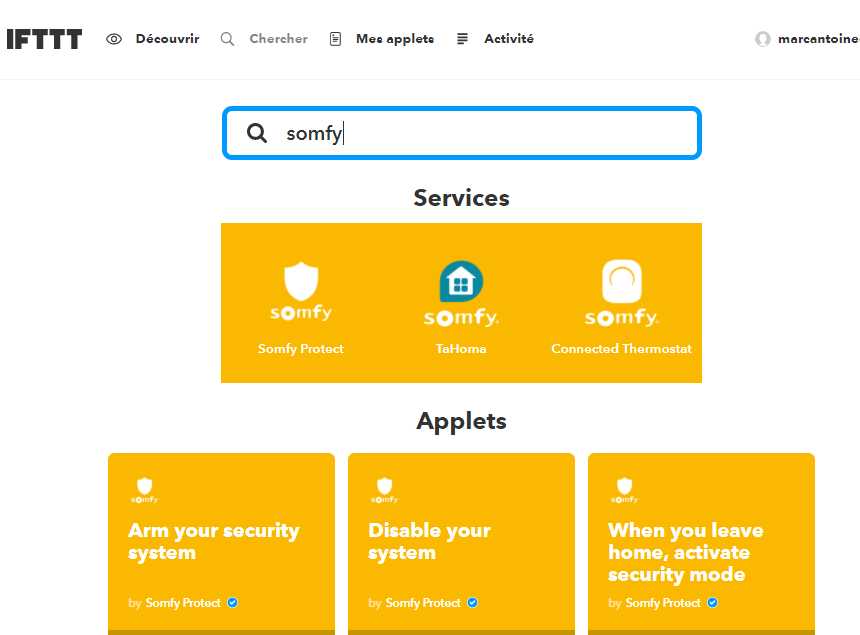Viewport: 860px width, 635px height.
Task: Click the small Somfy logo on Arm applet
Action: (x=145, y=490)
